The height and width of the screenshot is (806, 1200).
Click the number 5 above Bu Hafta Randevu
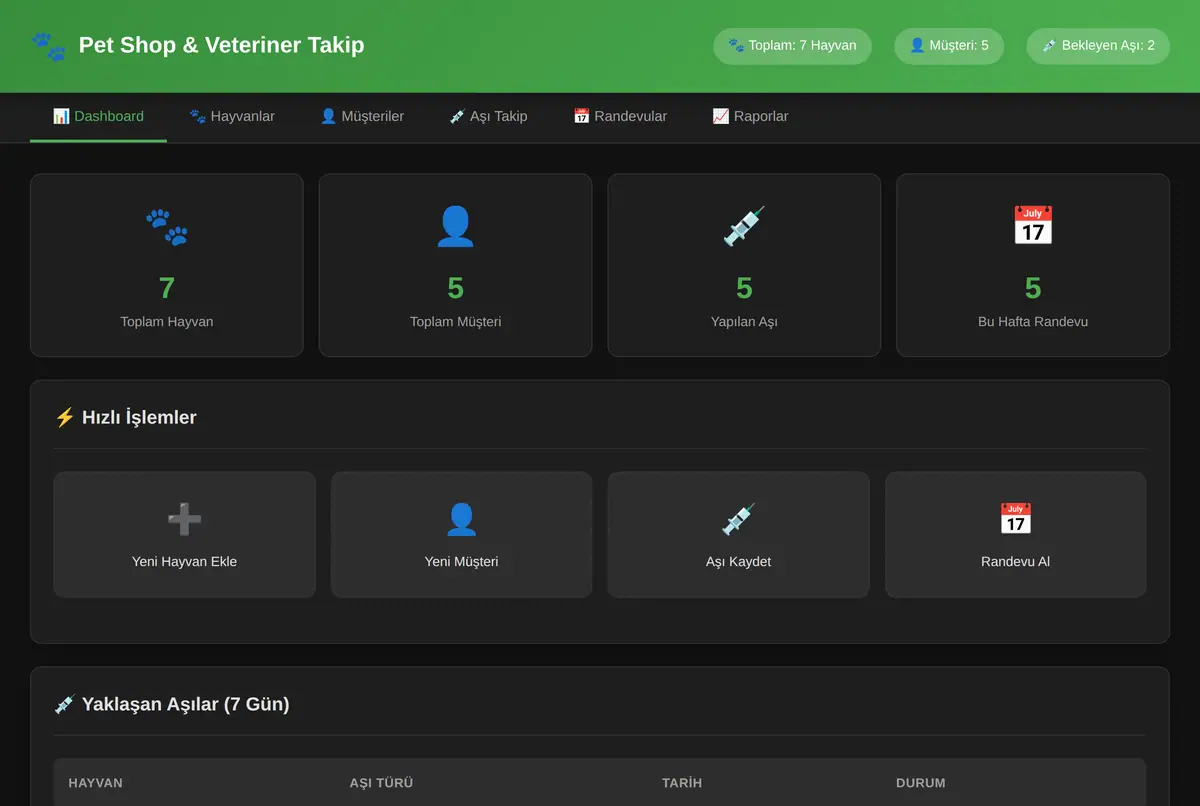[1033, 289]
